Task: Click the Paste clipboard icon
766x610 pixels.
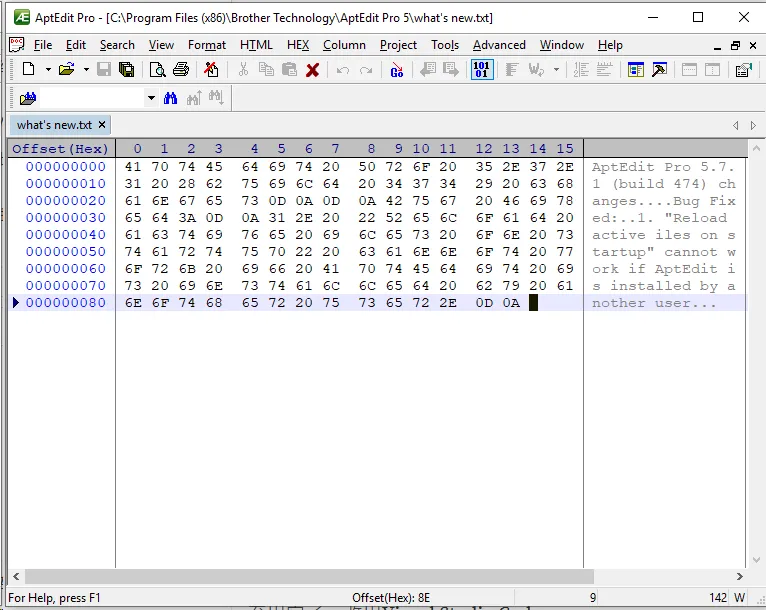Action: point(289,69)
